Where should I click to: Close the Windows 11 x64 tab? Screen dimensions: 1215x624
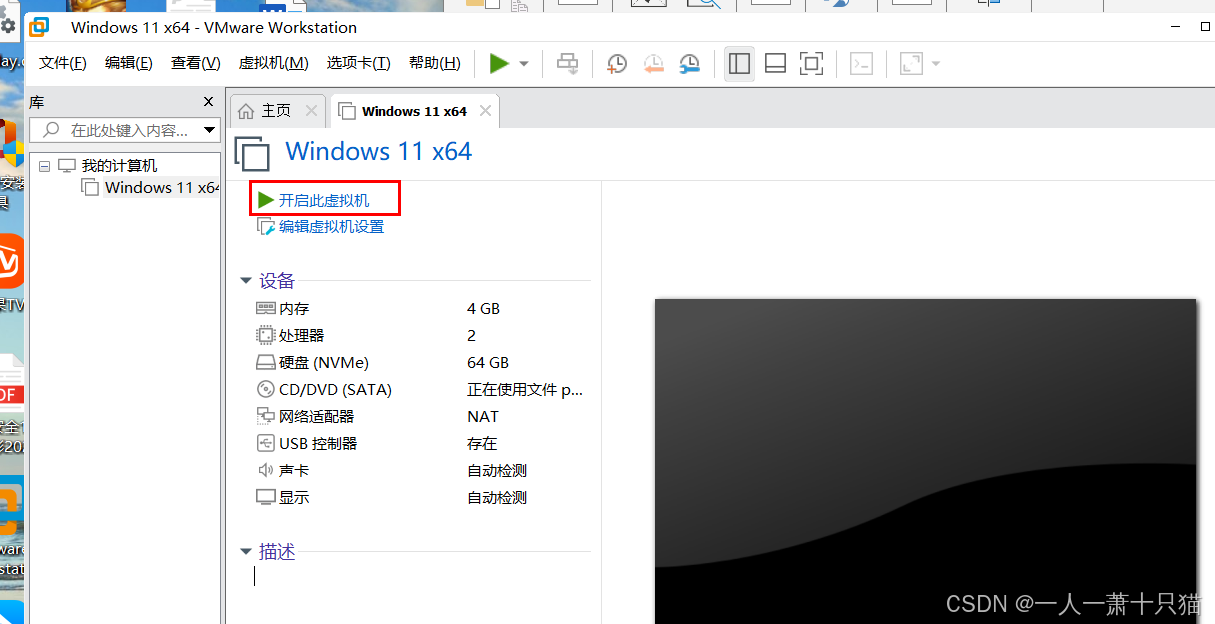[486, 111]
